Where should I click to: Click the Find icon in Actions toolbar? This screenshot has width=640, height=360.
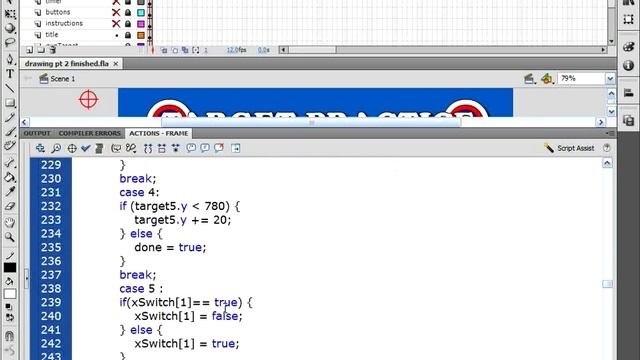(x=56, y=148)
